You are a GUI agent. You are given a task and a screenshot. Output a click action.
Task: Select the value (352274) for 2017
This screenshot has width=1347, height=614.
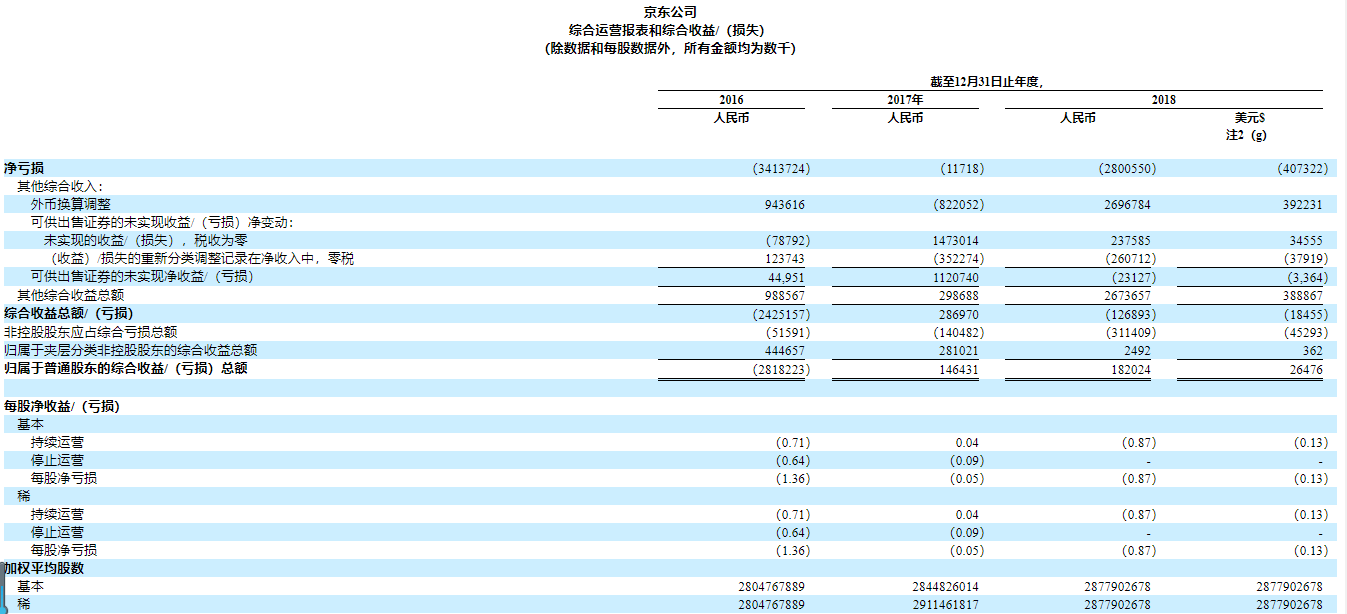click(x=958, y=259)
